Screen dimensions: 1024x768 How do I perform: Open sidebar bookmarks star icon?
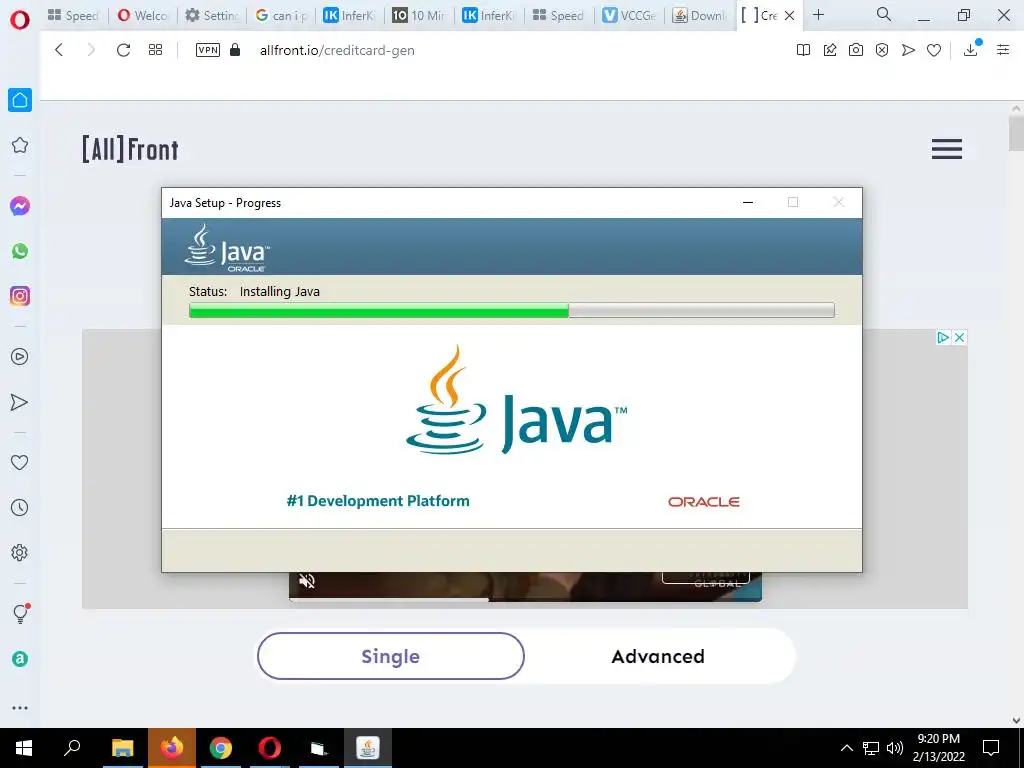tap(20, 145)
